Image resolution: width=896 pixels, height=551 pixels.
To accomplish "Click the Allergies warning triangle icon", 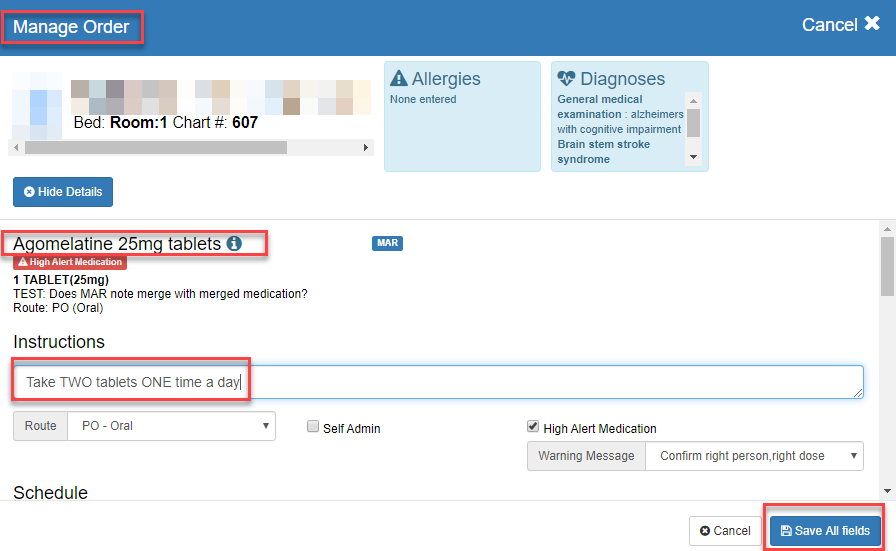I will tap(399, 79).
